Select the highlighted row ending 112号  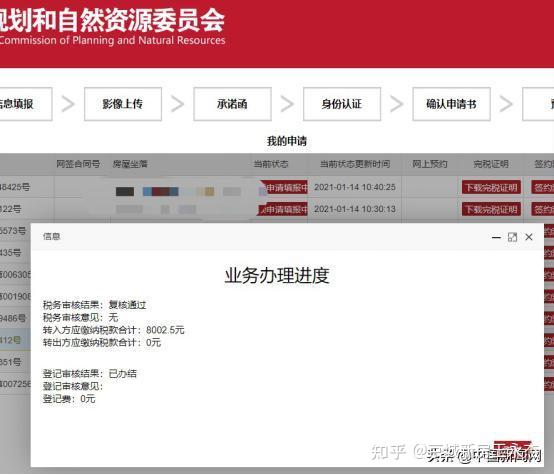[15, 341]
